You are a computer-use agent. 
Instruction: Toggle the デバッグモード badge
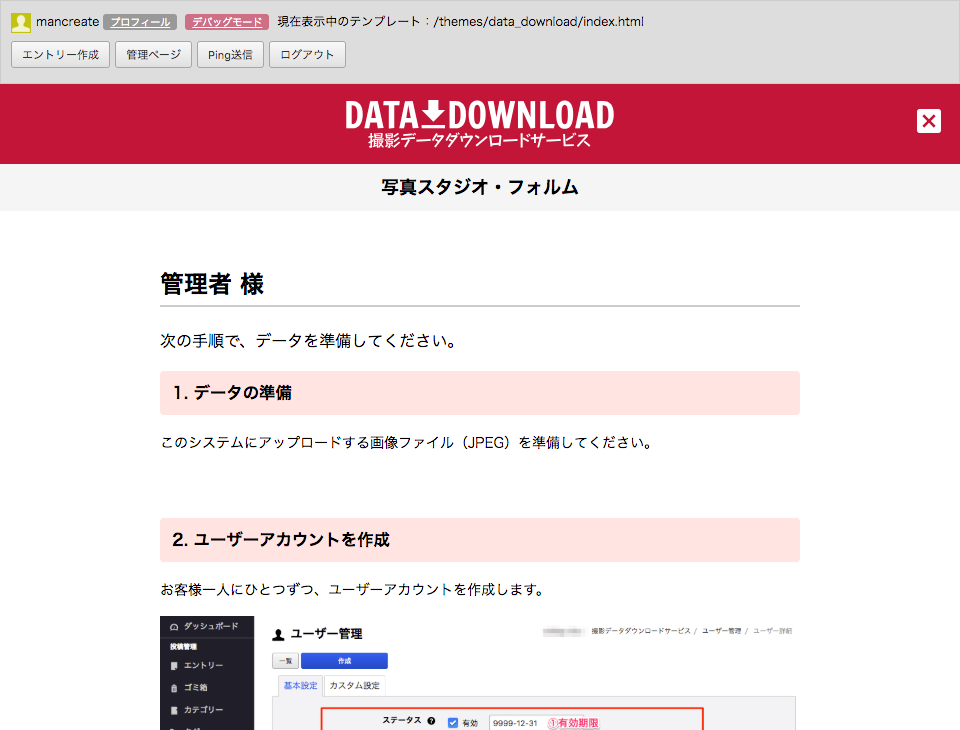[227, 22]
